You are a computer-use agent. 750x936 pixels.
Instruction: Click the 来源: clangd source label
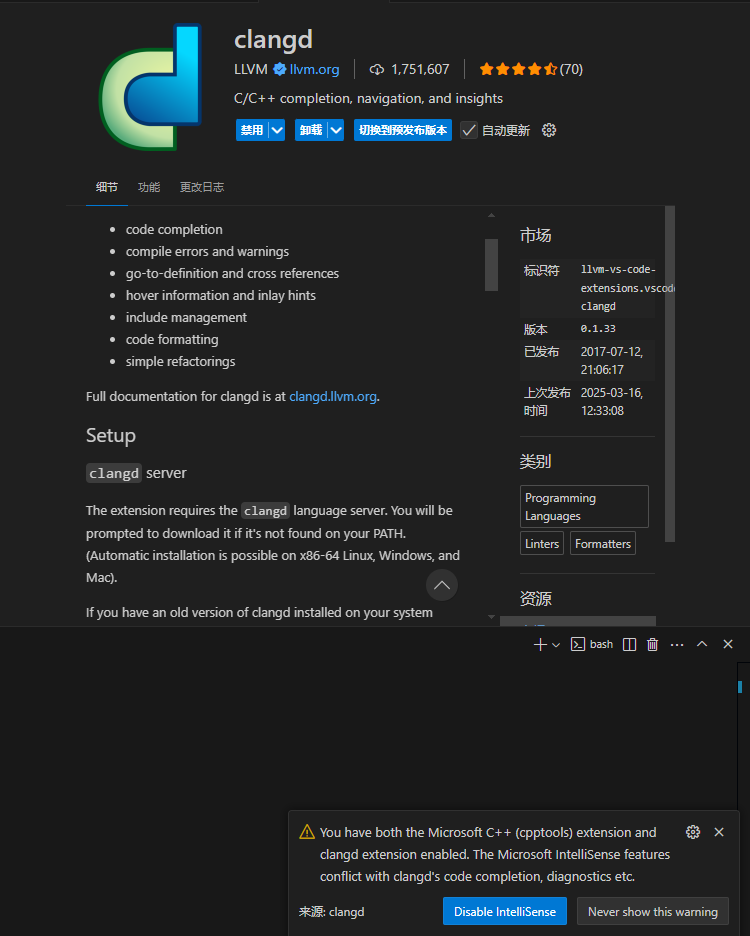coord(331,912)
